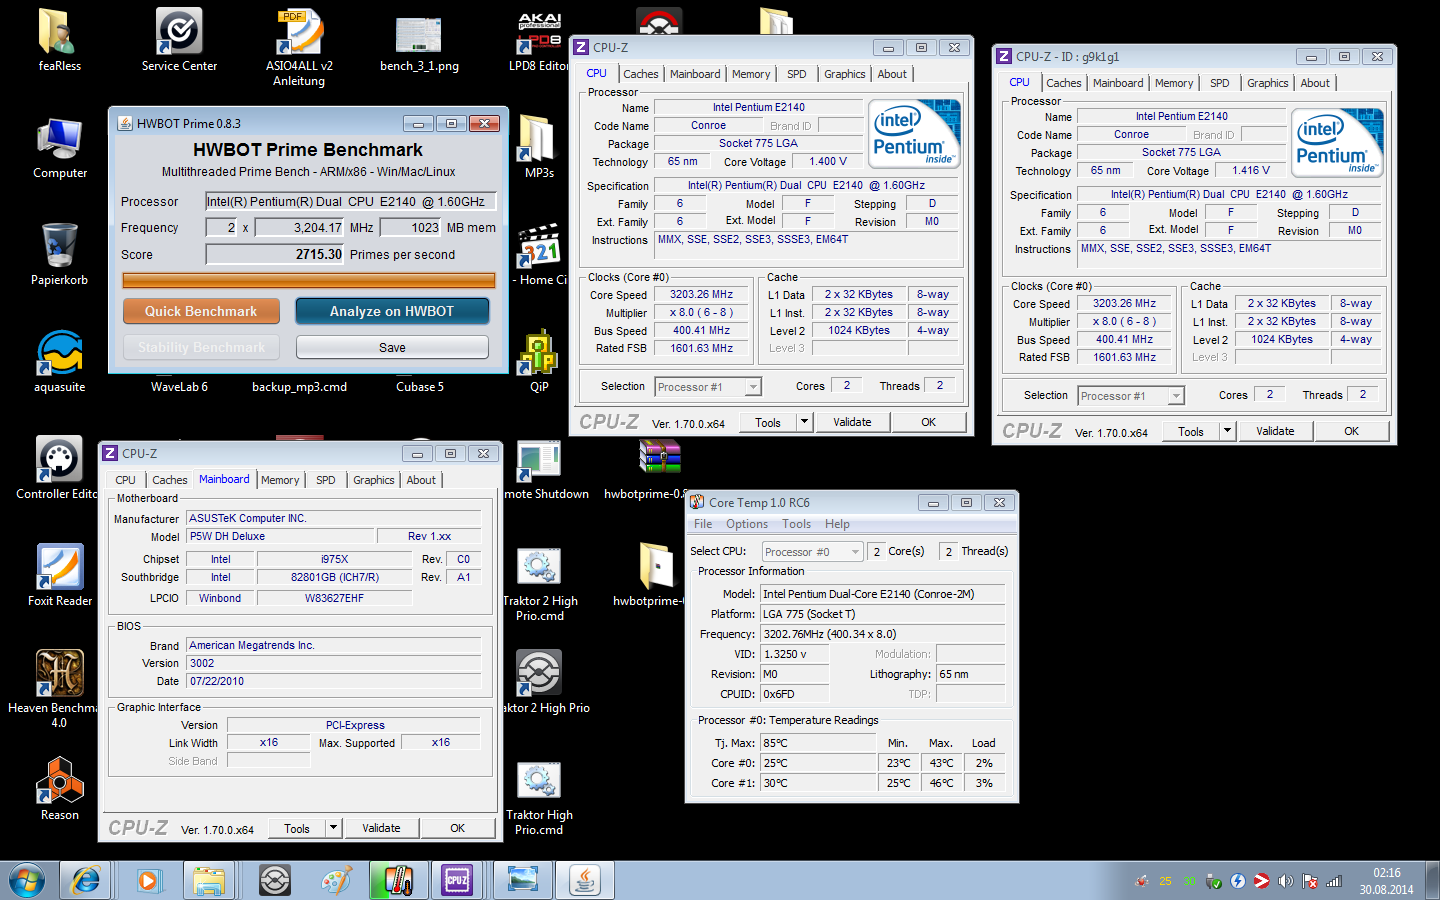Screen dimensions: 1440x900
Task: Open the Remote Shutdown desktop icon
Action: (x=539, y=468)
